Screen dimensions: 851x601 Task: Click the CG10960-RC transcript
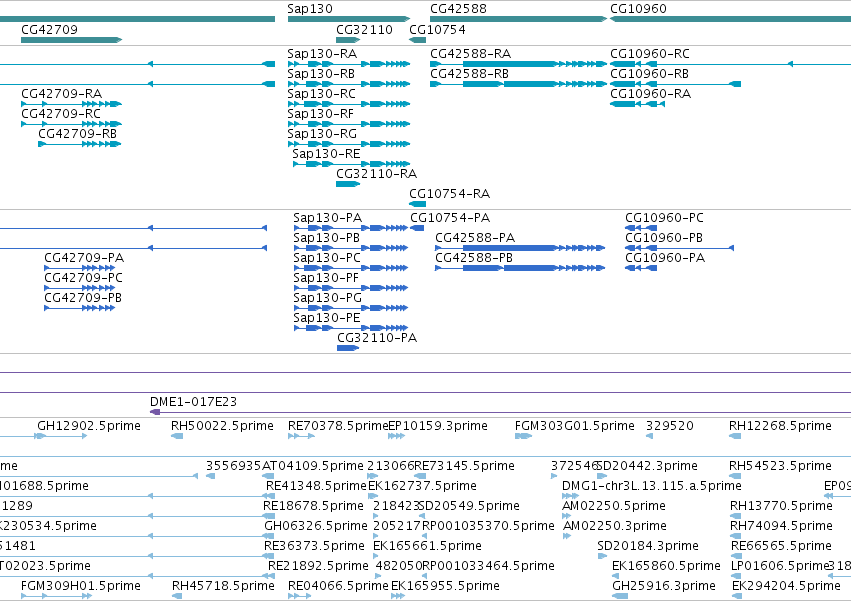click(x=731, y=64)
